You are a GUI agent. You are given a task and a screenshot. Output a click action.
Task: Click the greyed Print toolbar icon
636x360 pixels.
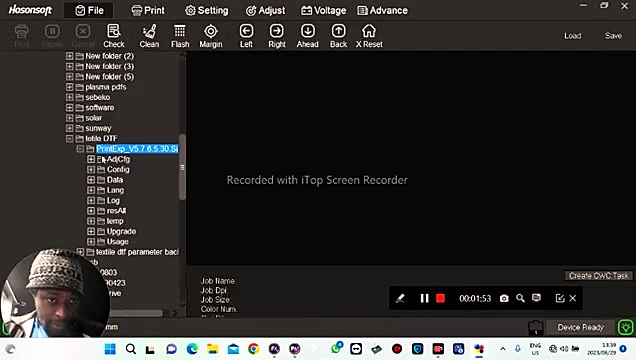21,36
